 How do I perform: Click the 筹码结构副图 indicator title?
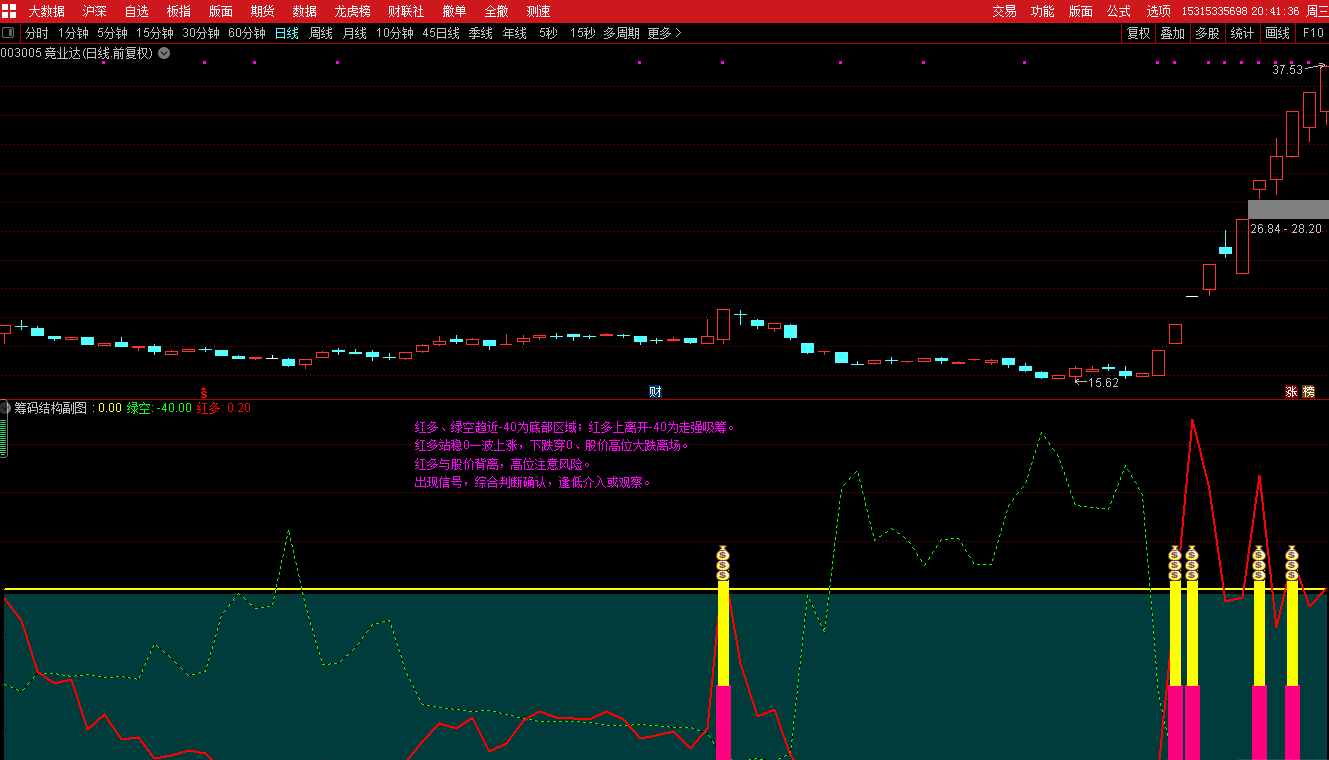click(51, 408)
